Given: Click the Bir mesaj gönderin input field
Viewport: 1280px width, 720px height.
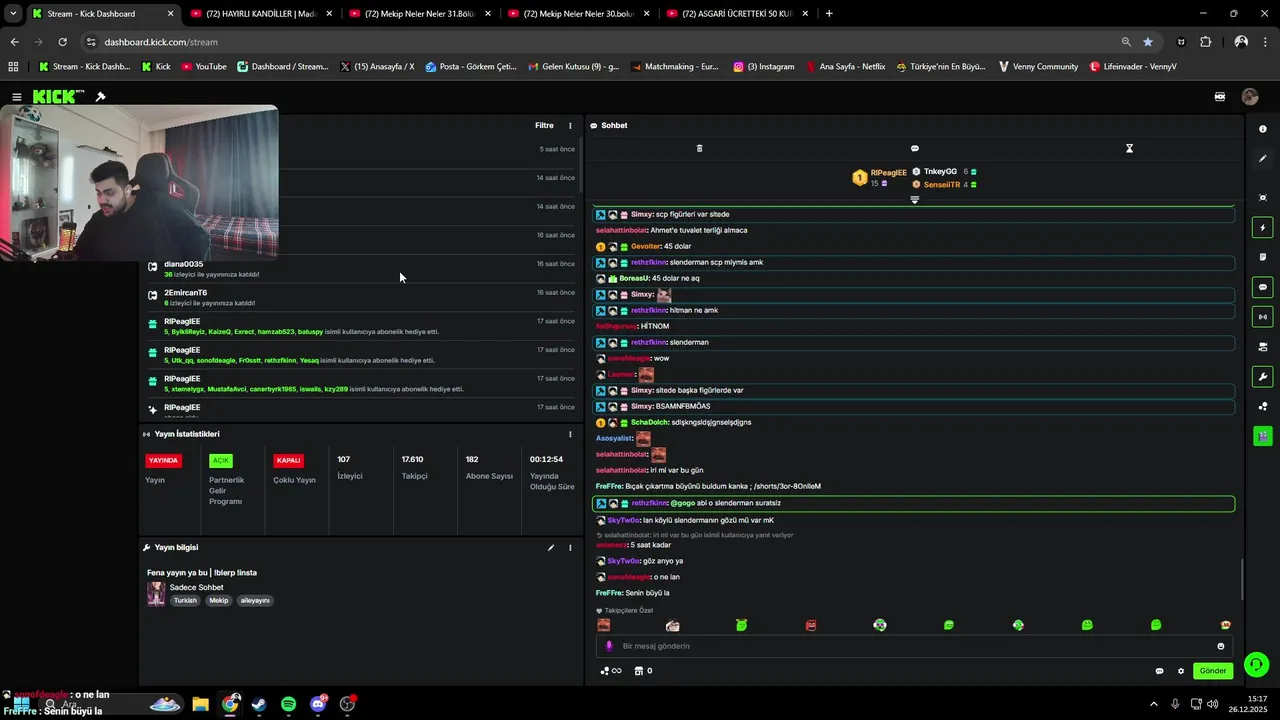Looking at the screenshot, I should (x=915, y=646).
